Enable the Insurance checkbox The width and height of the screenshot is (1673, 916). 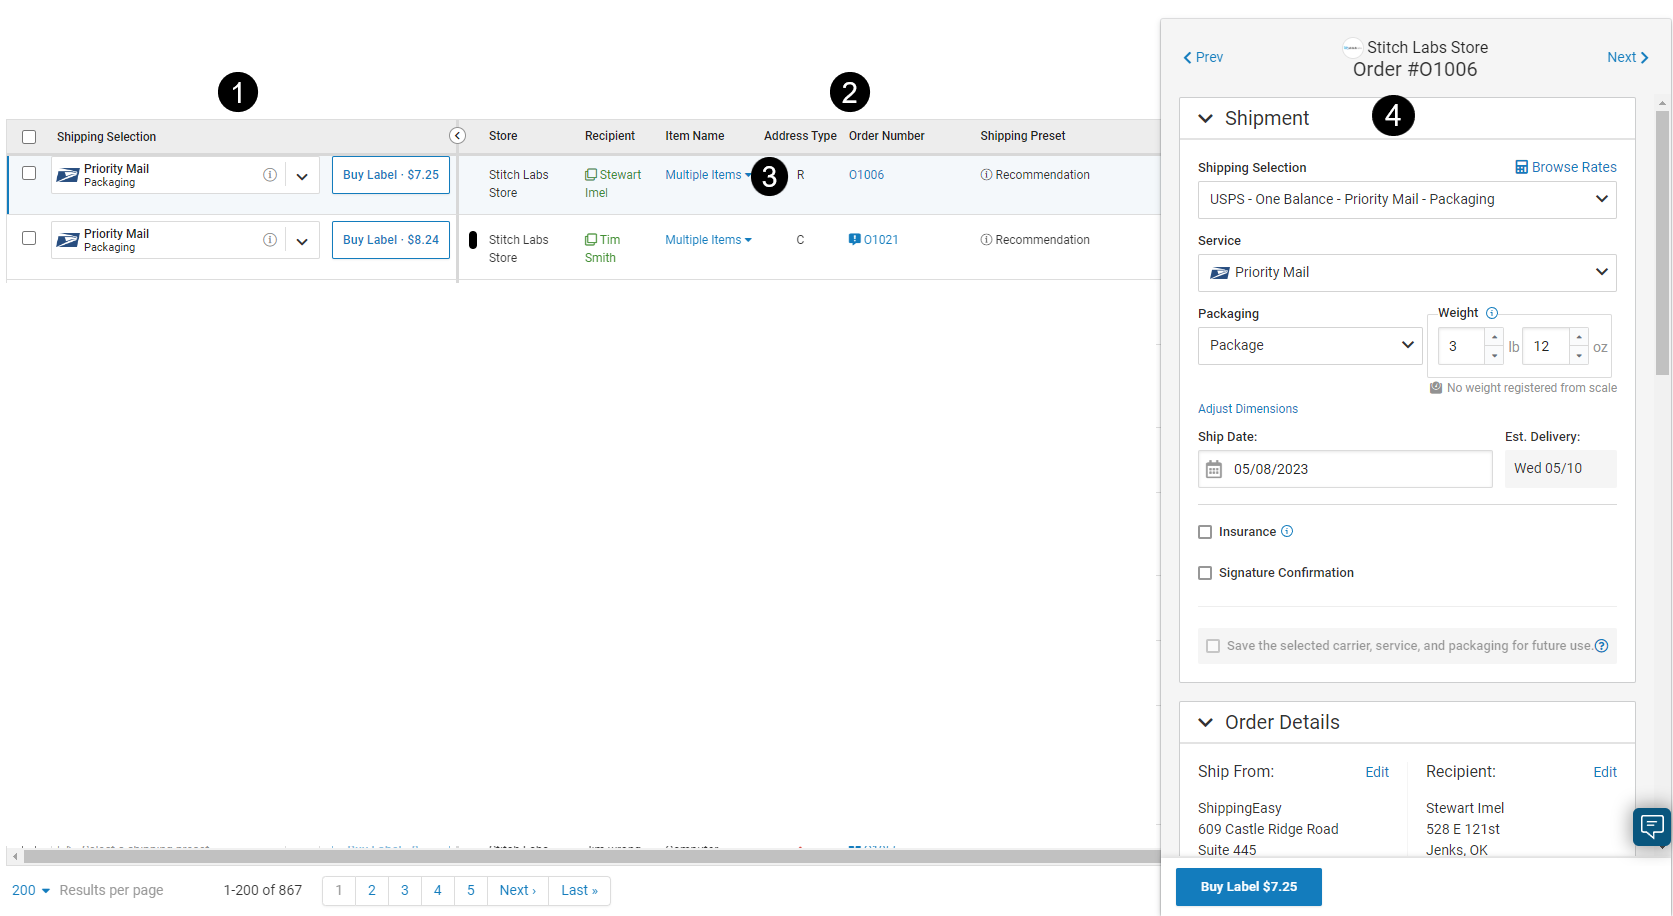click(x=1205, y=532)
